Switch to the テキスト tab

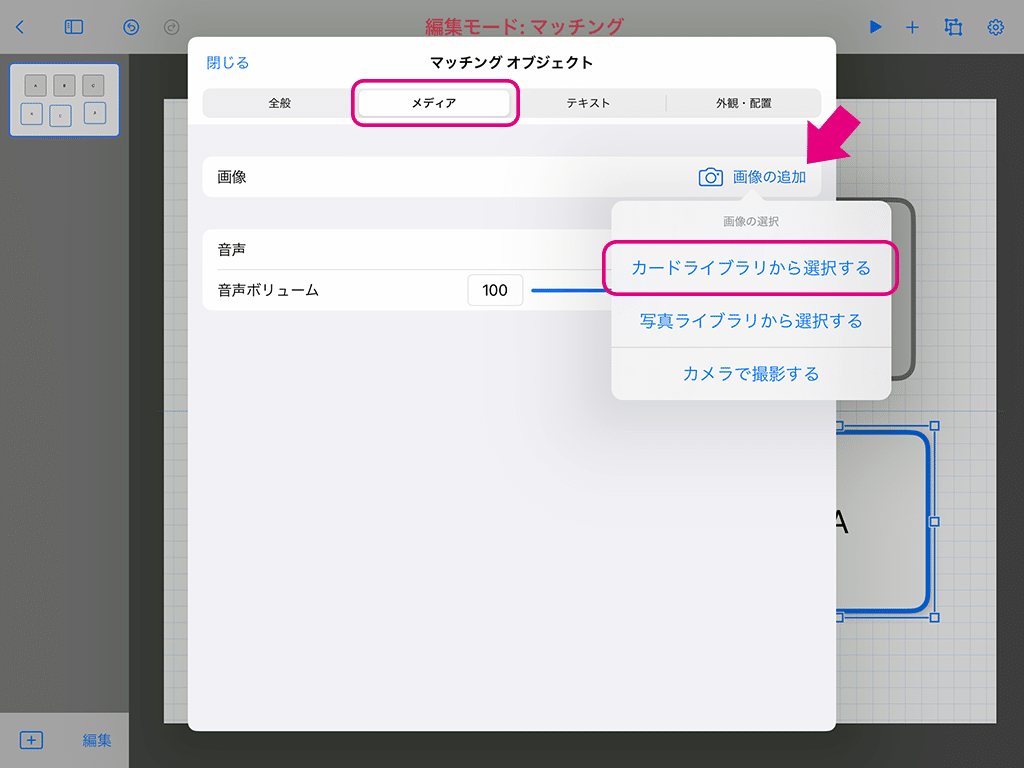click(588, 103)
